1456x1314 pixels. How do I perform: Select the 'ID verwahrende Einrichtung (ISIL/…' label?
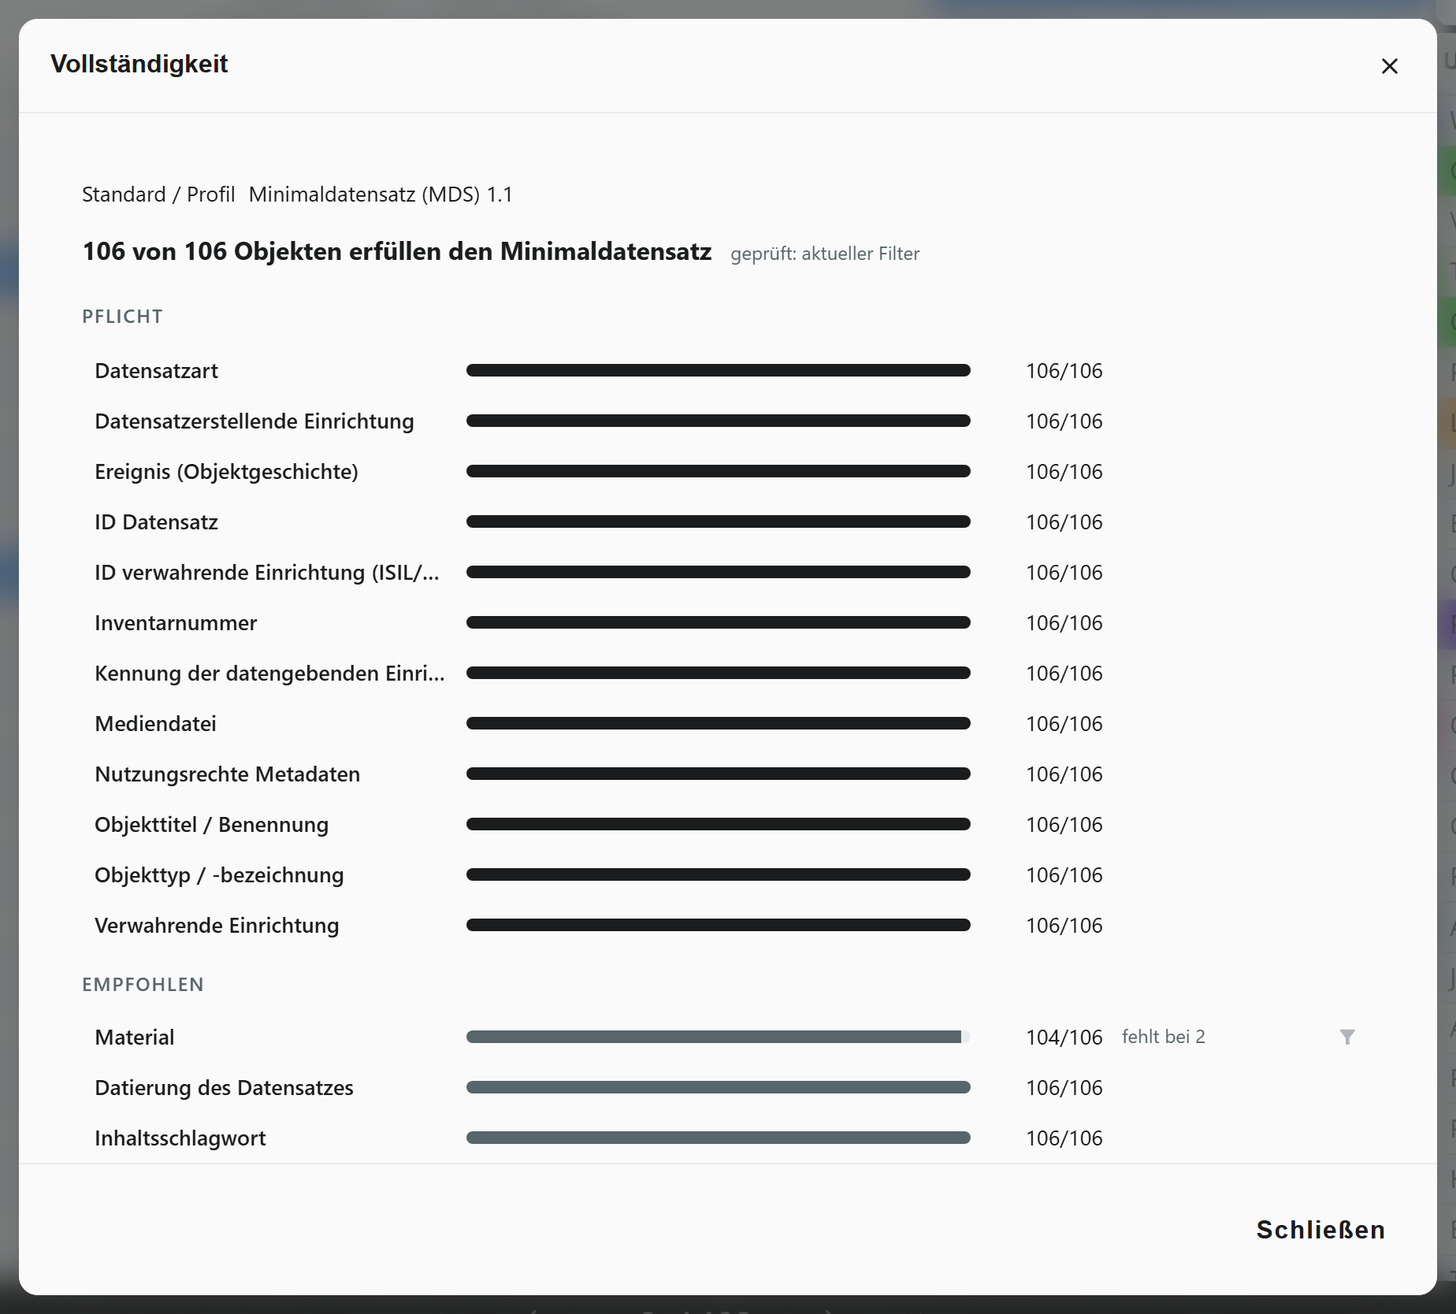[267, 573]
